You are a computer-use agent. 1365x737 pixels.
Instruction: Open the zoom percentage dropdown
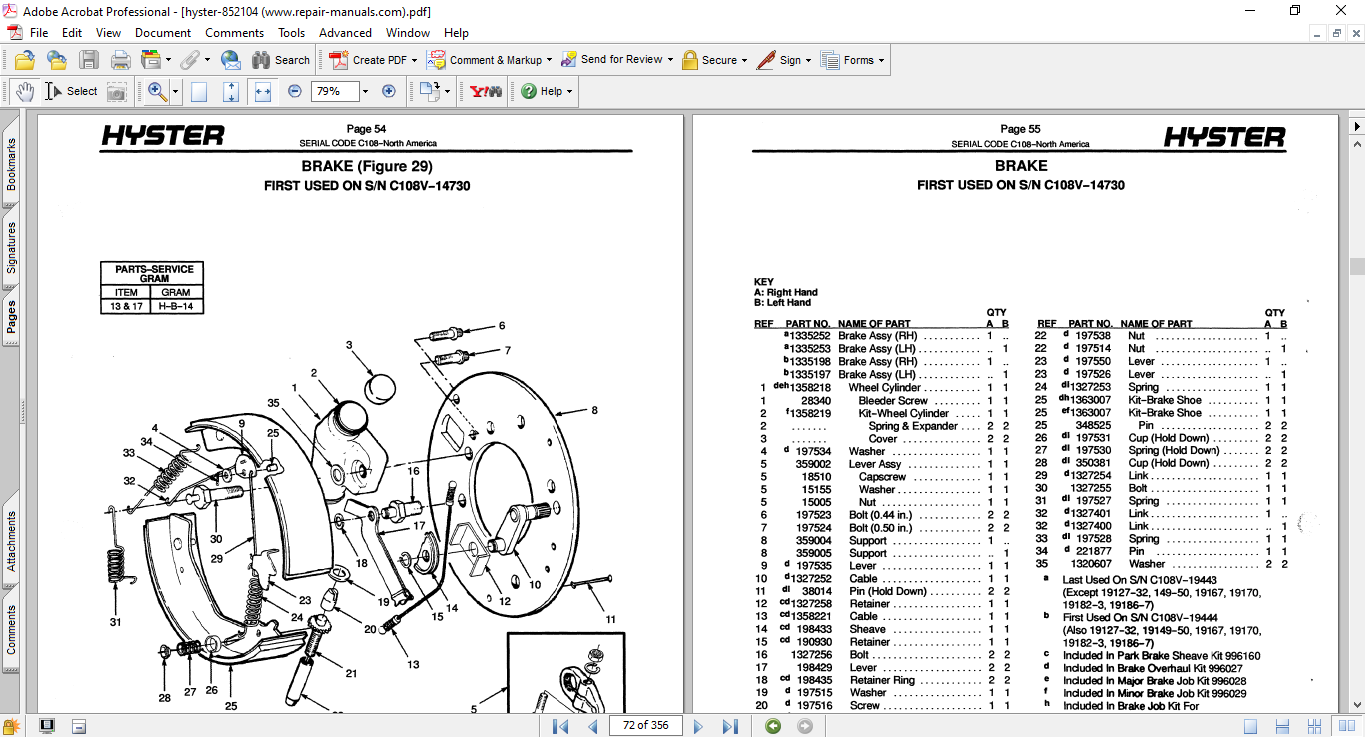[x=365, y=91]
